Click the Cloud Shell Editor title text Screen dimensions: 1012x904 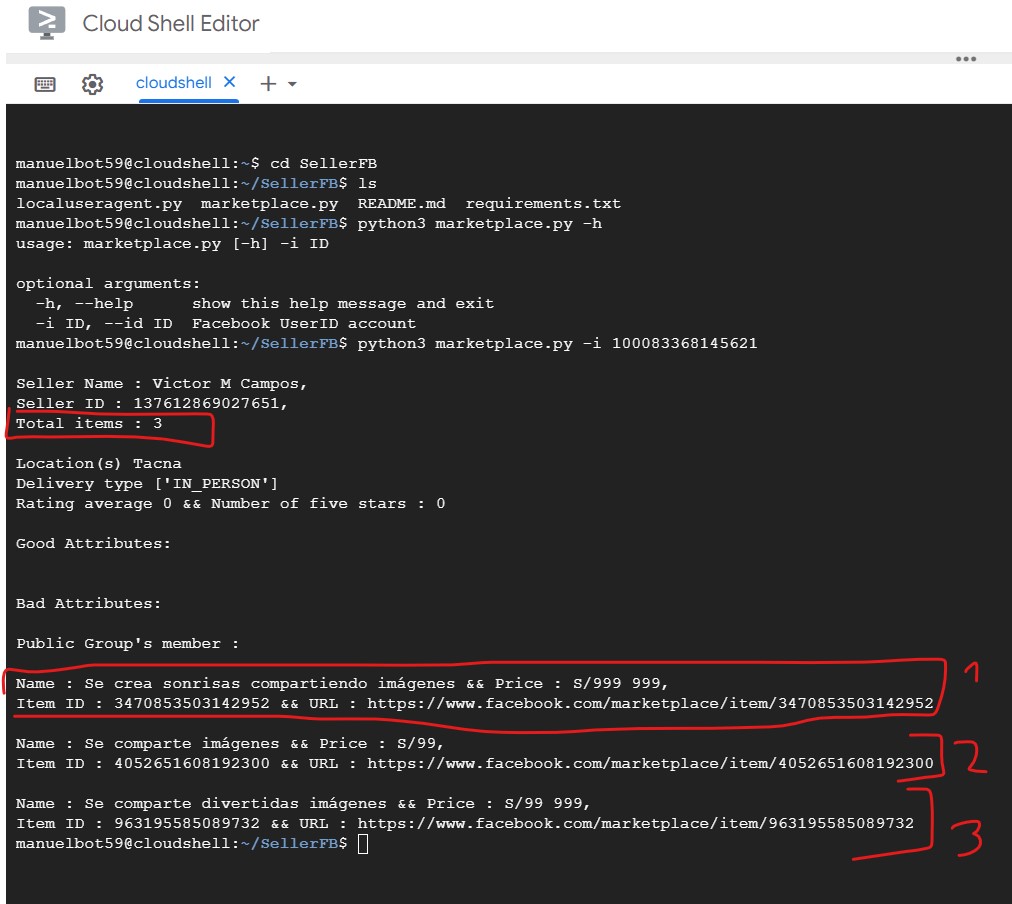[170, 23]
